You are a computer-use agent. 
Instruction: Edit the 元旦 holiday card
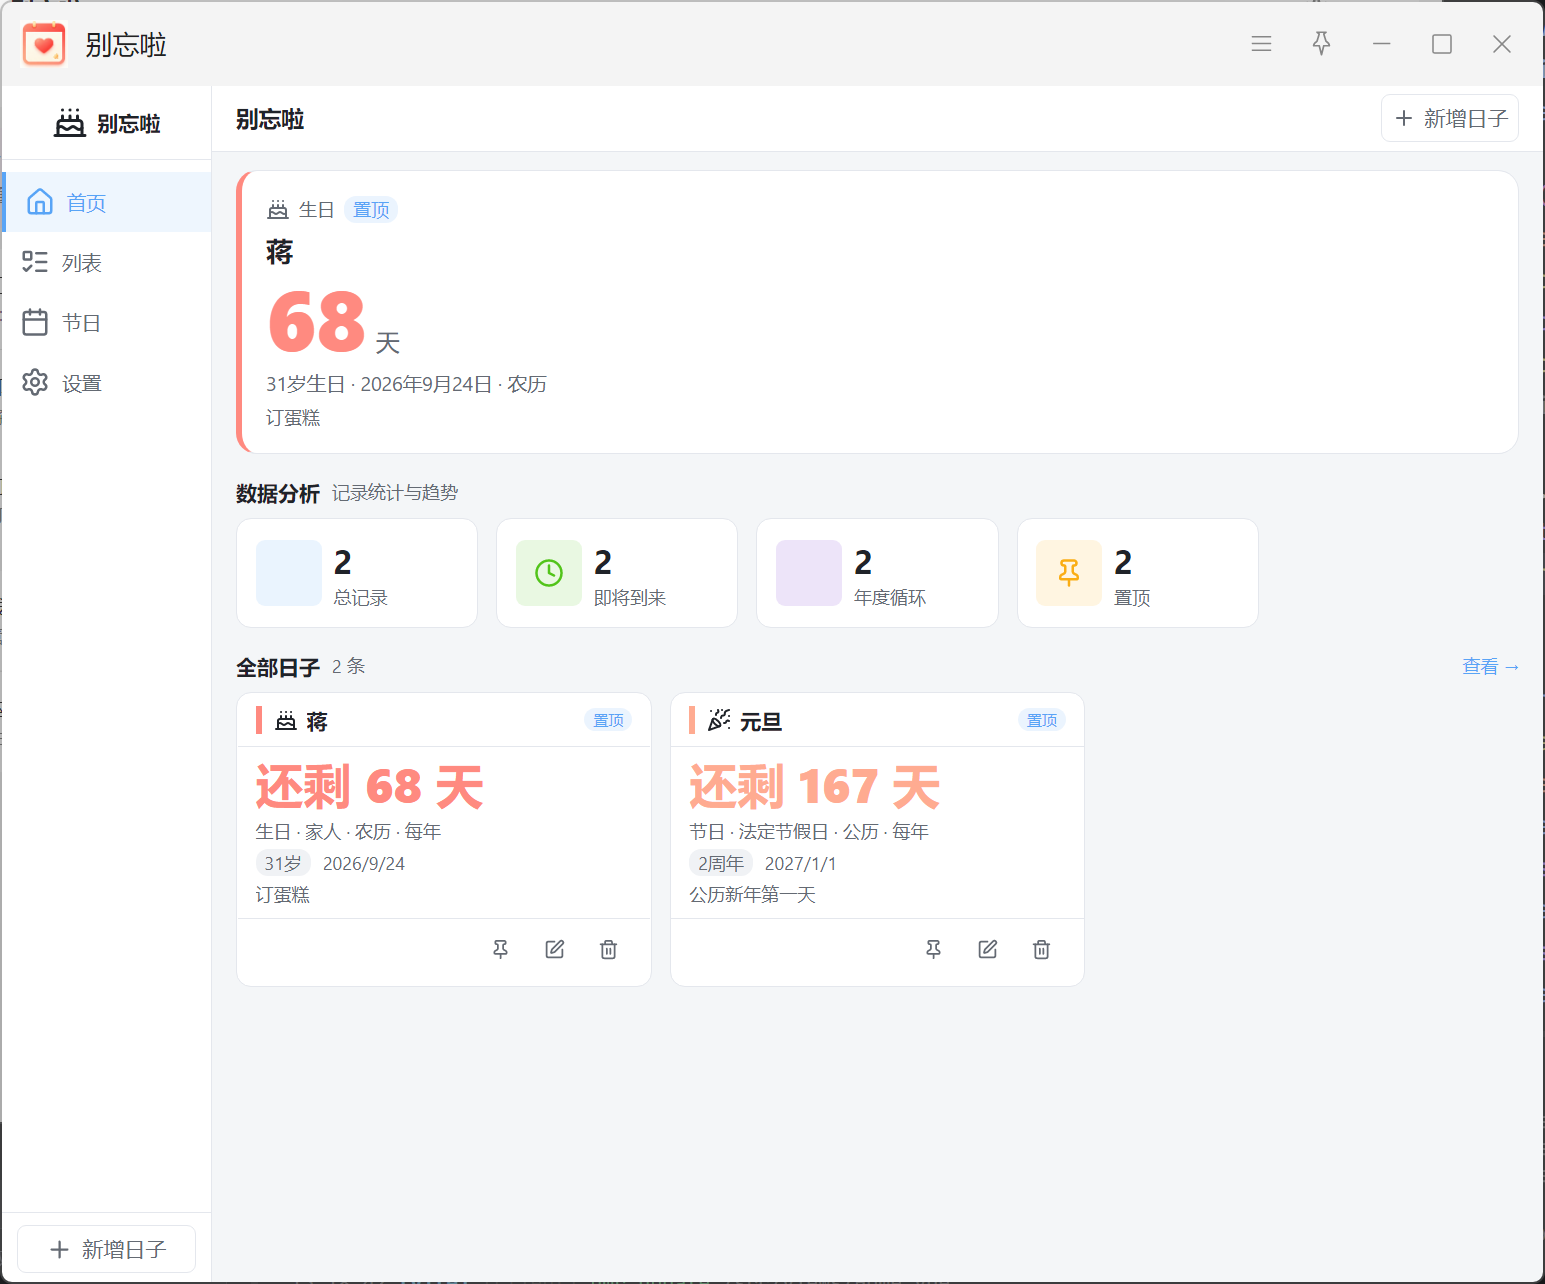pos(988,949)
